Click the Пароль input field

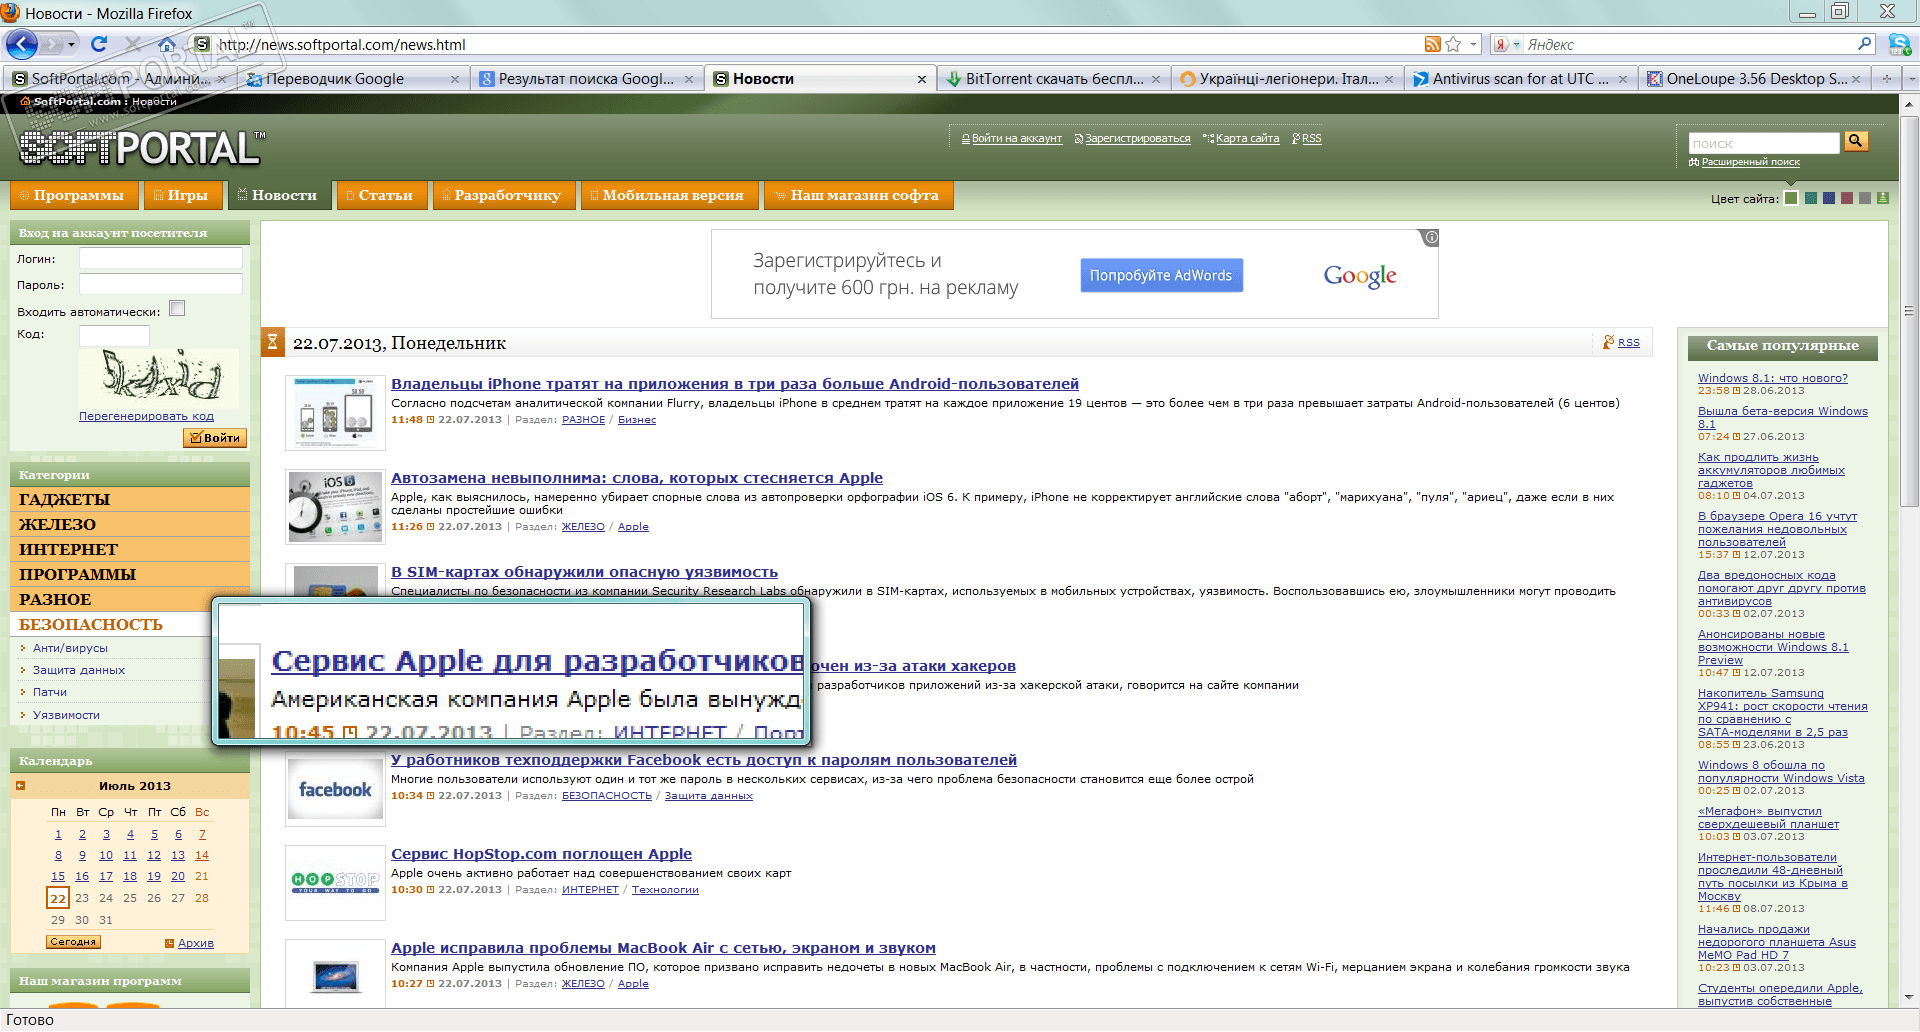161,284
